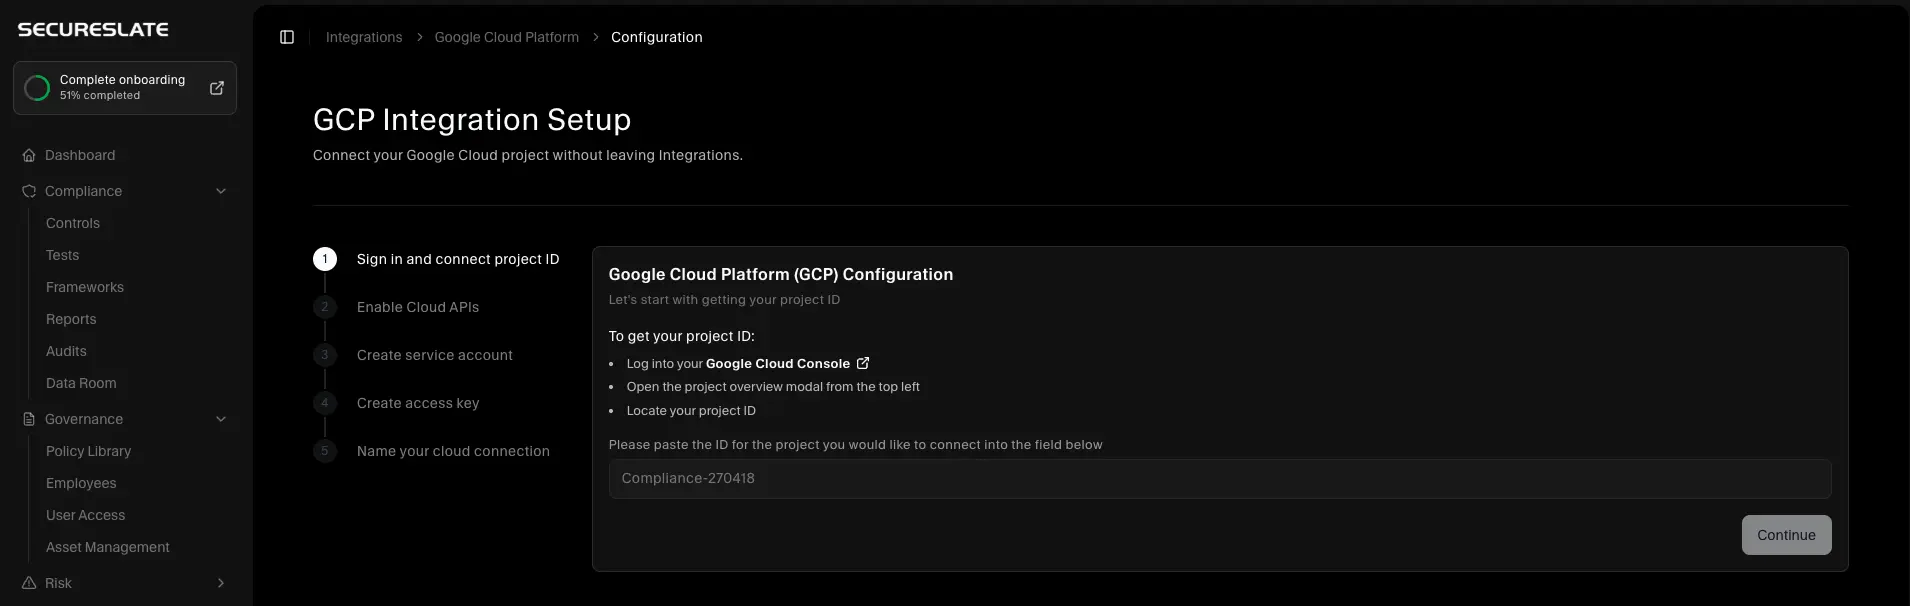This screenshot has height=606, width=1910.
Task: Open Frameworks page
Action: point(85,287)
